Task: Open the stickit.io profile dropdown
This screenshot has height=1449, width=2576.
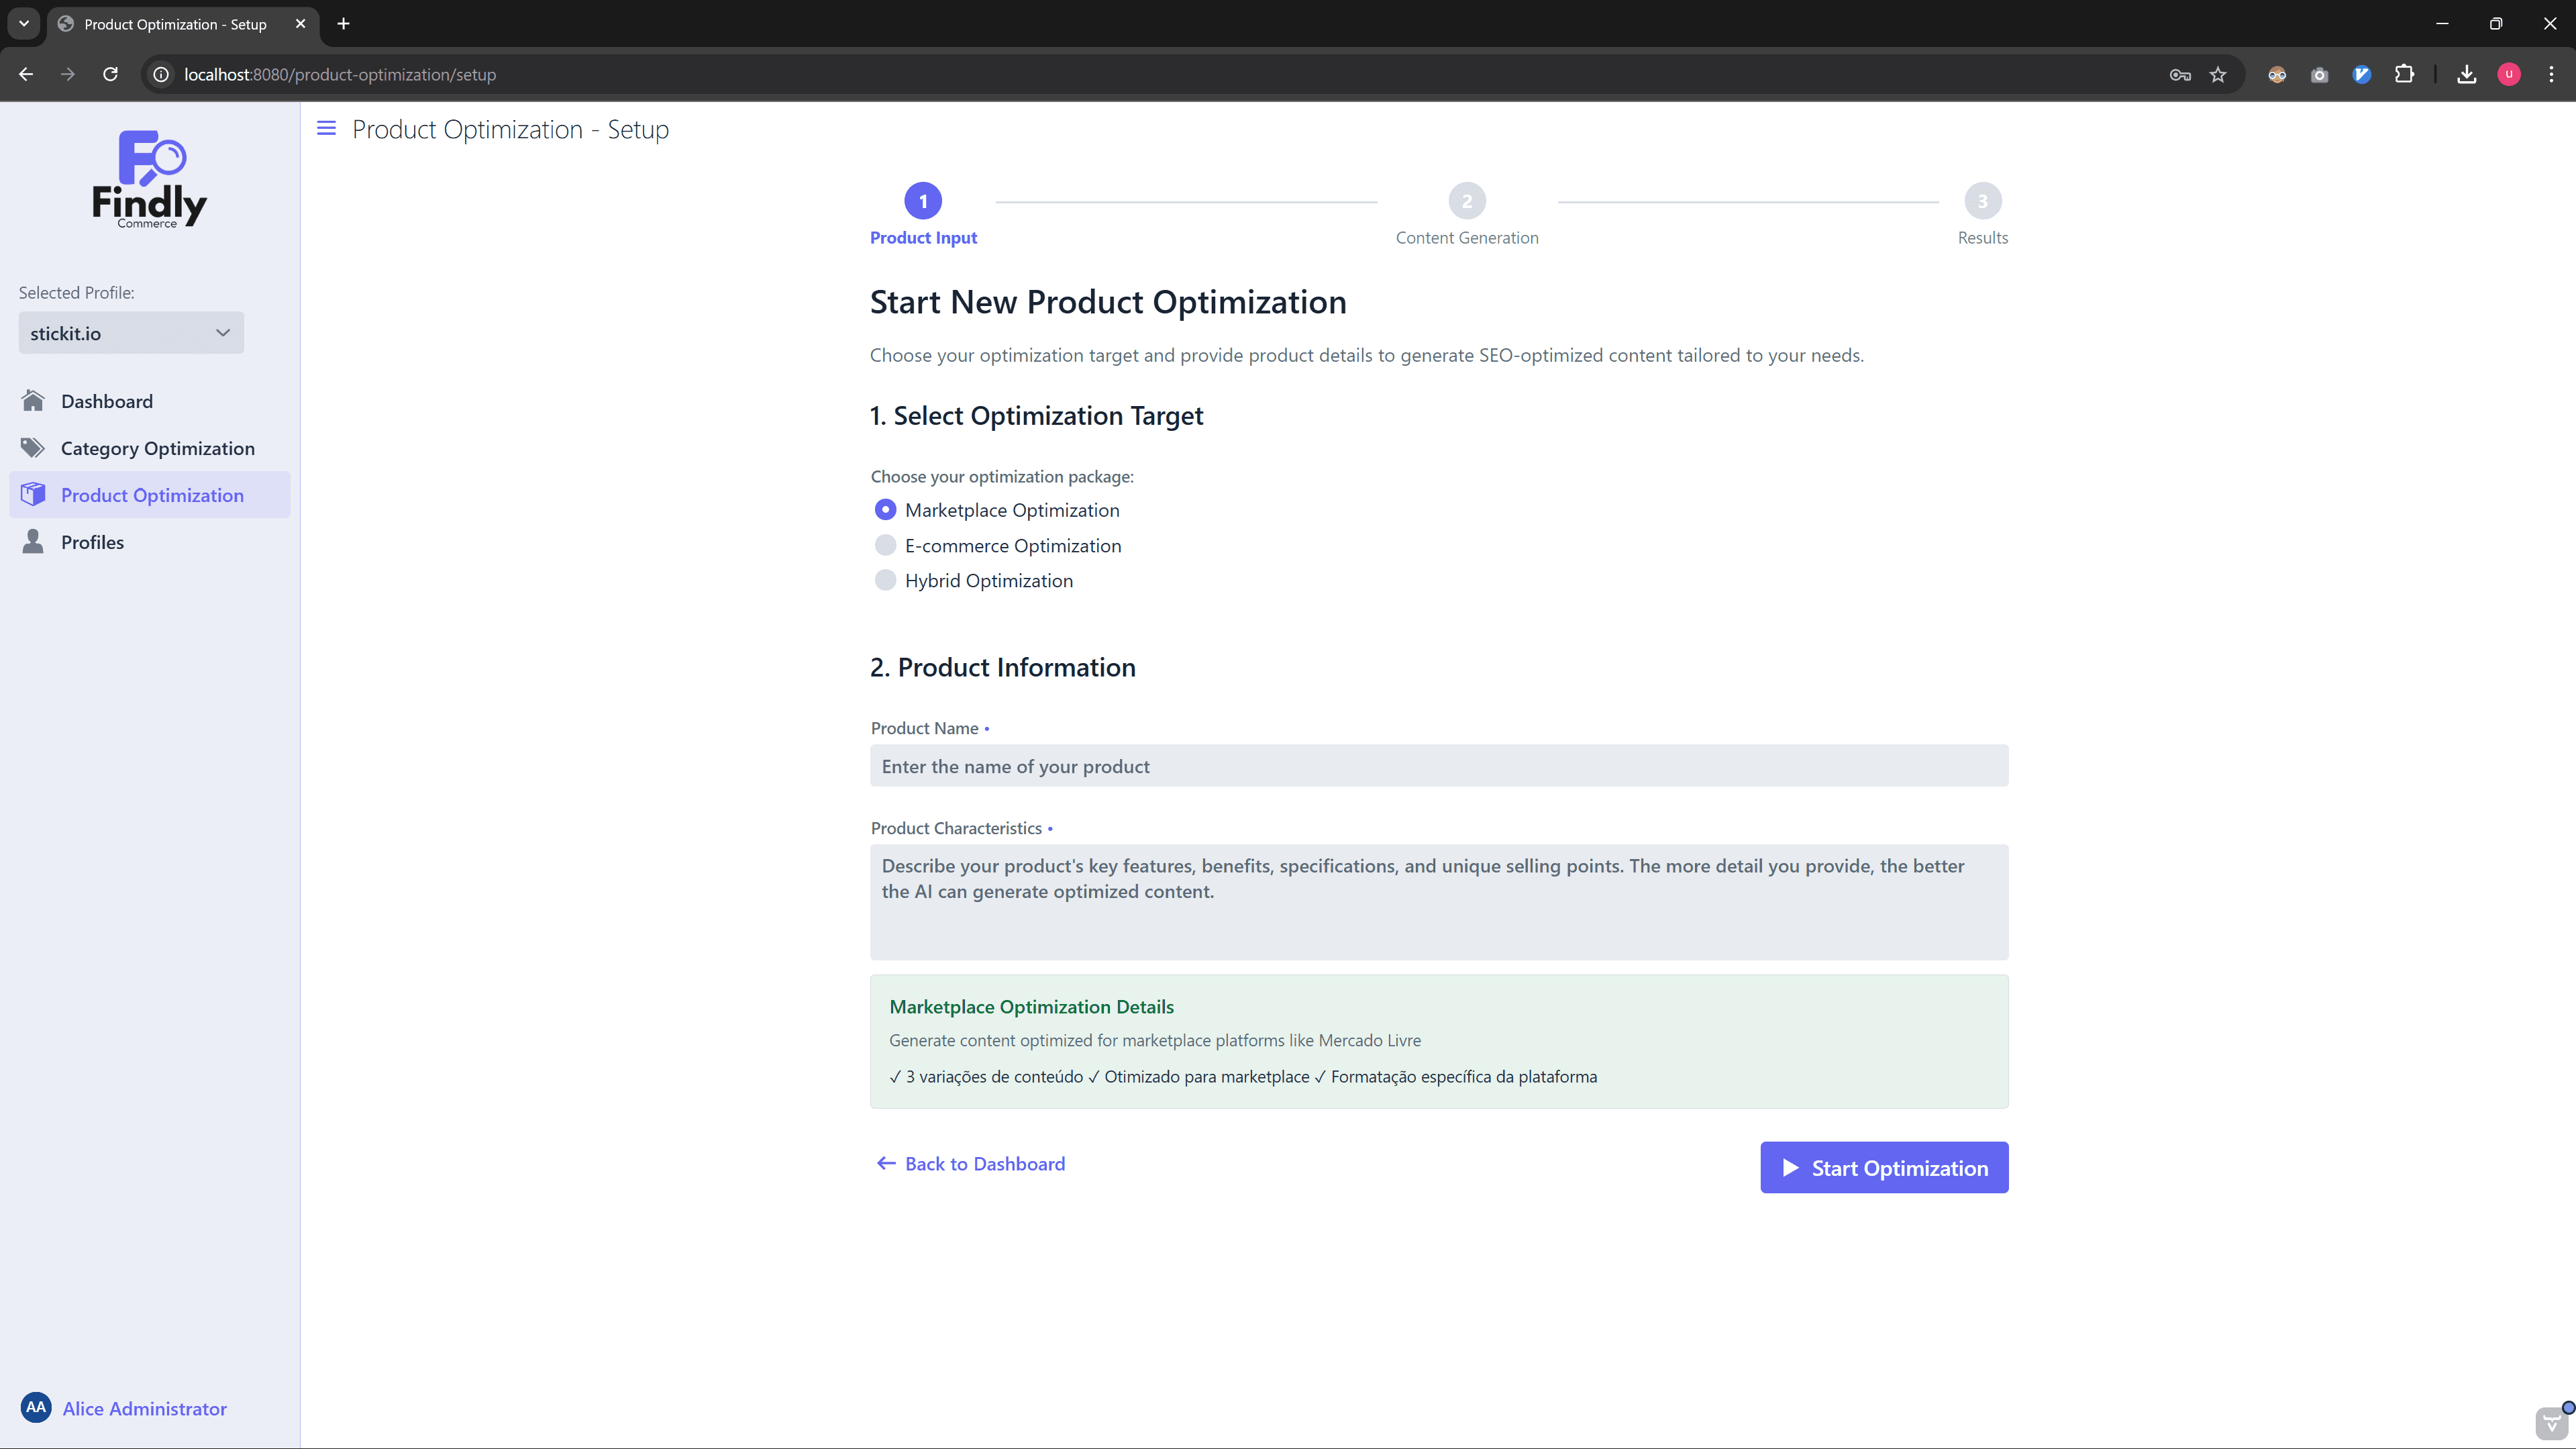Action: click(x=131, y=333)
